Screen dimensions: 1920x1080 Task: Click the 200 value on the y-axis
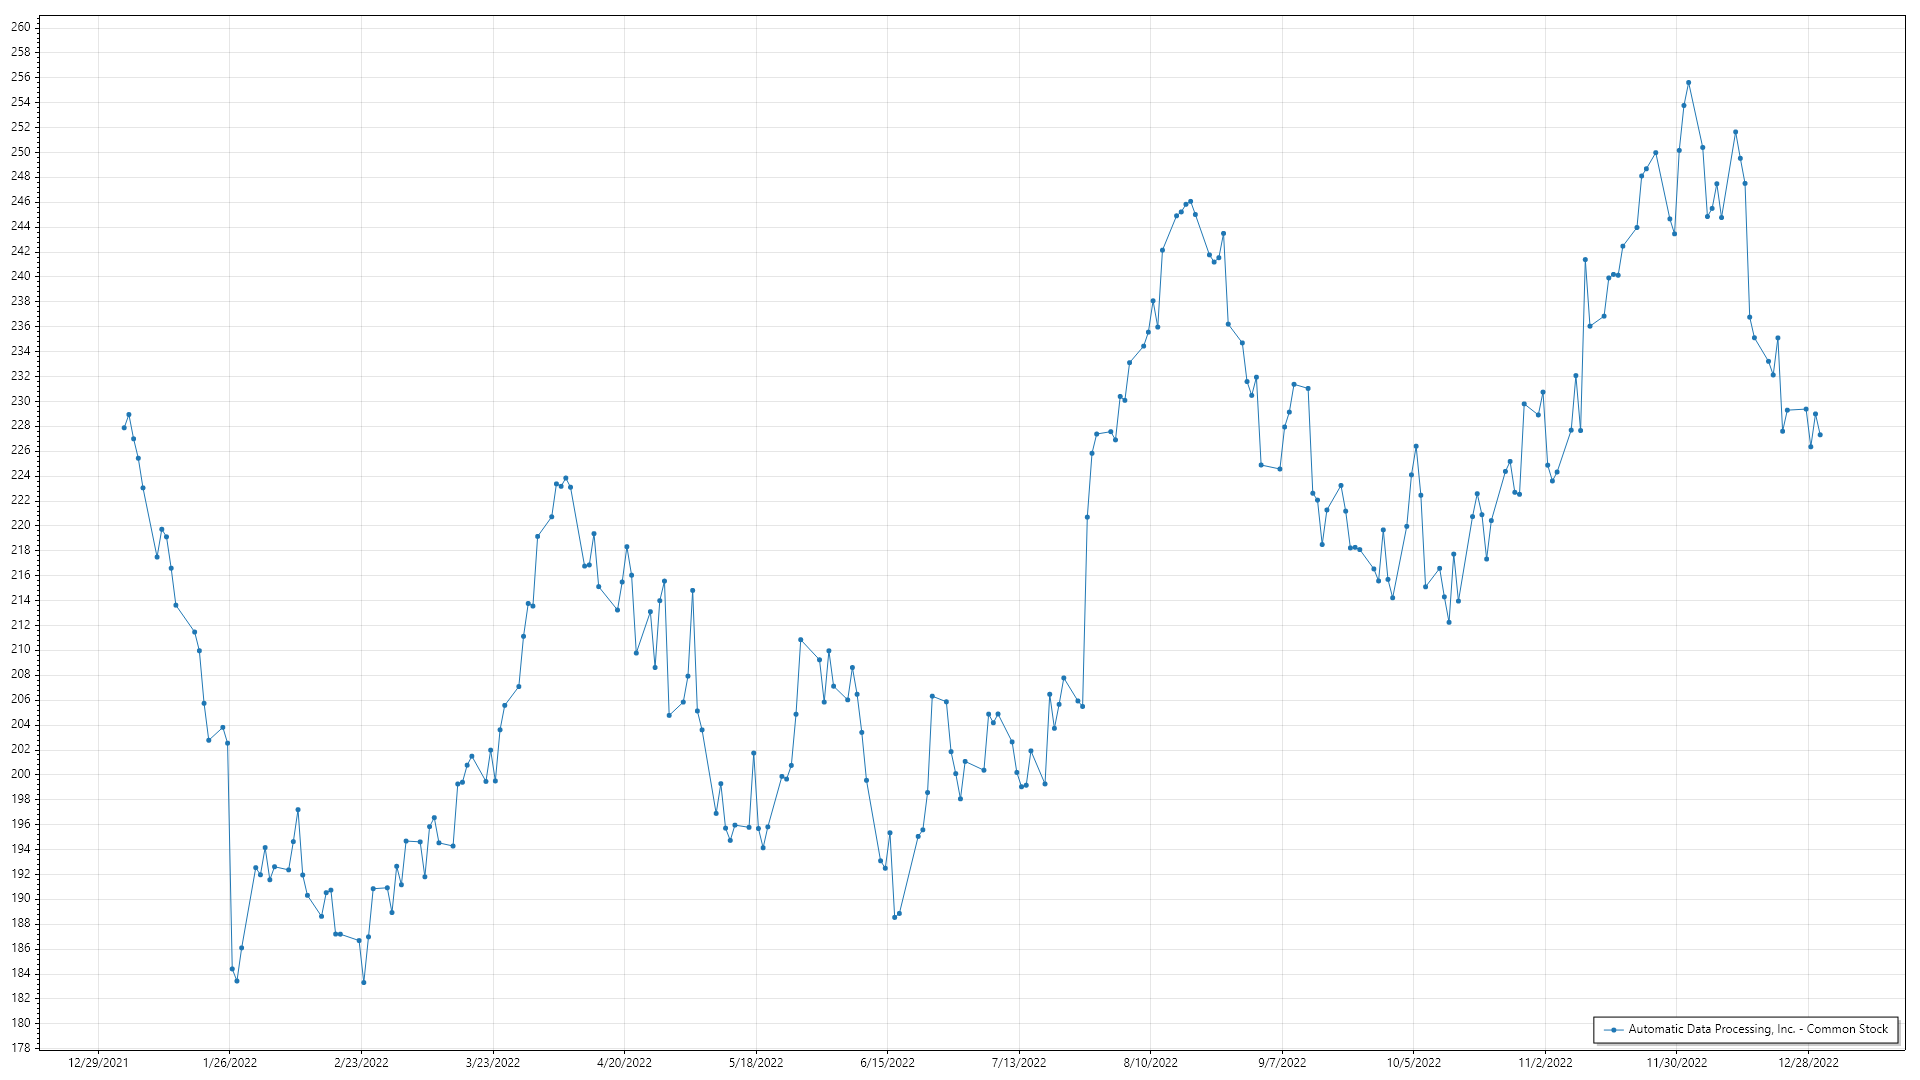point(21,774)
